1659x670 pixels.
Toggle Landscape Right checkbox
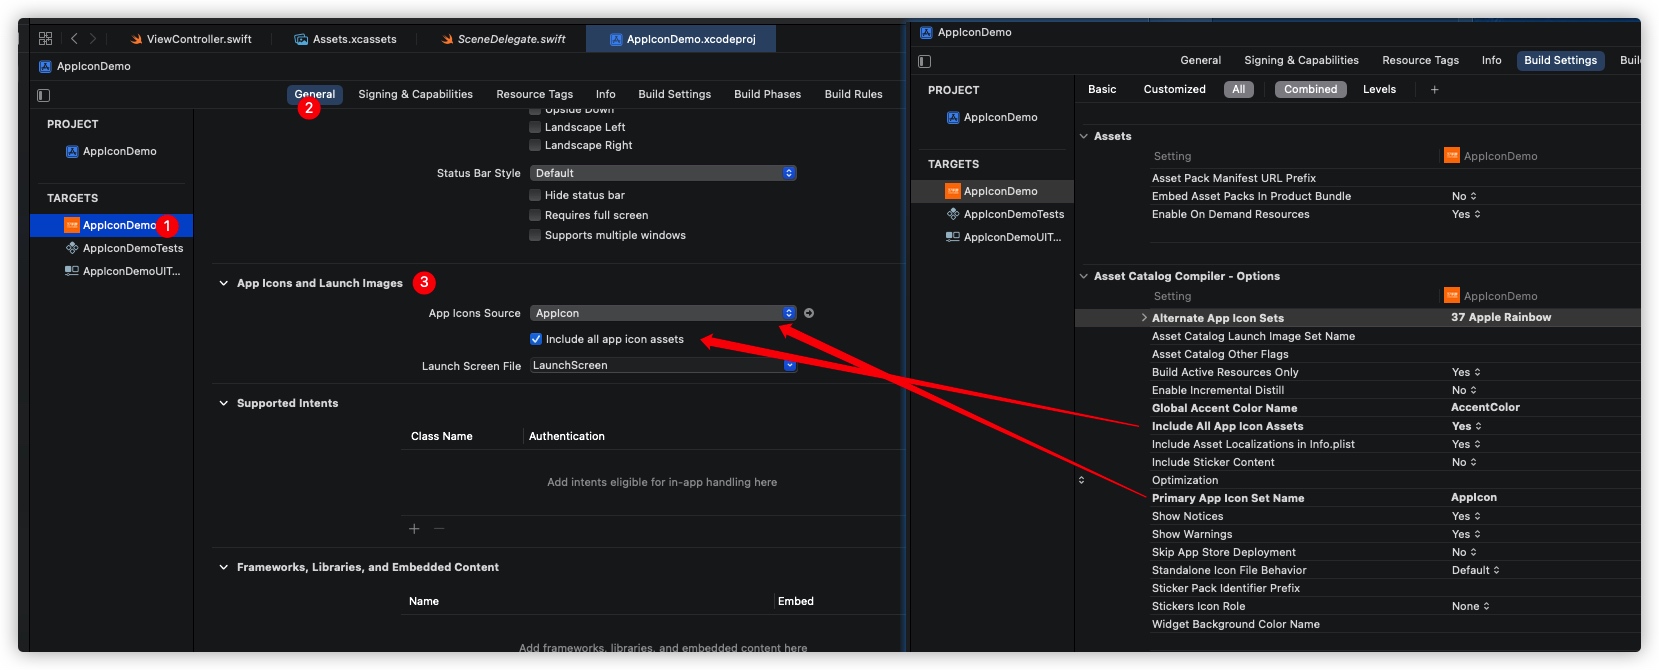tap(535, 145)
